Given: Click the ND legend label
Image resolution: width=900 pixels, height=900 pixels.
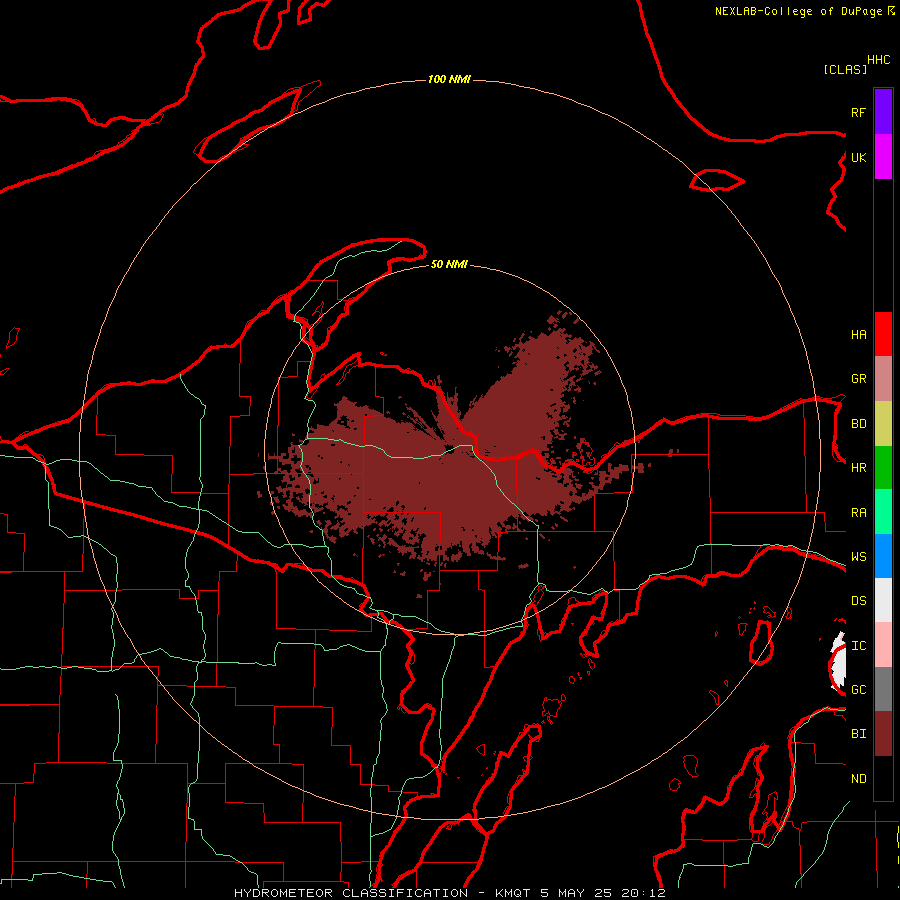Looking at the screenshot, I should [x=858, y=779].
